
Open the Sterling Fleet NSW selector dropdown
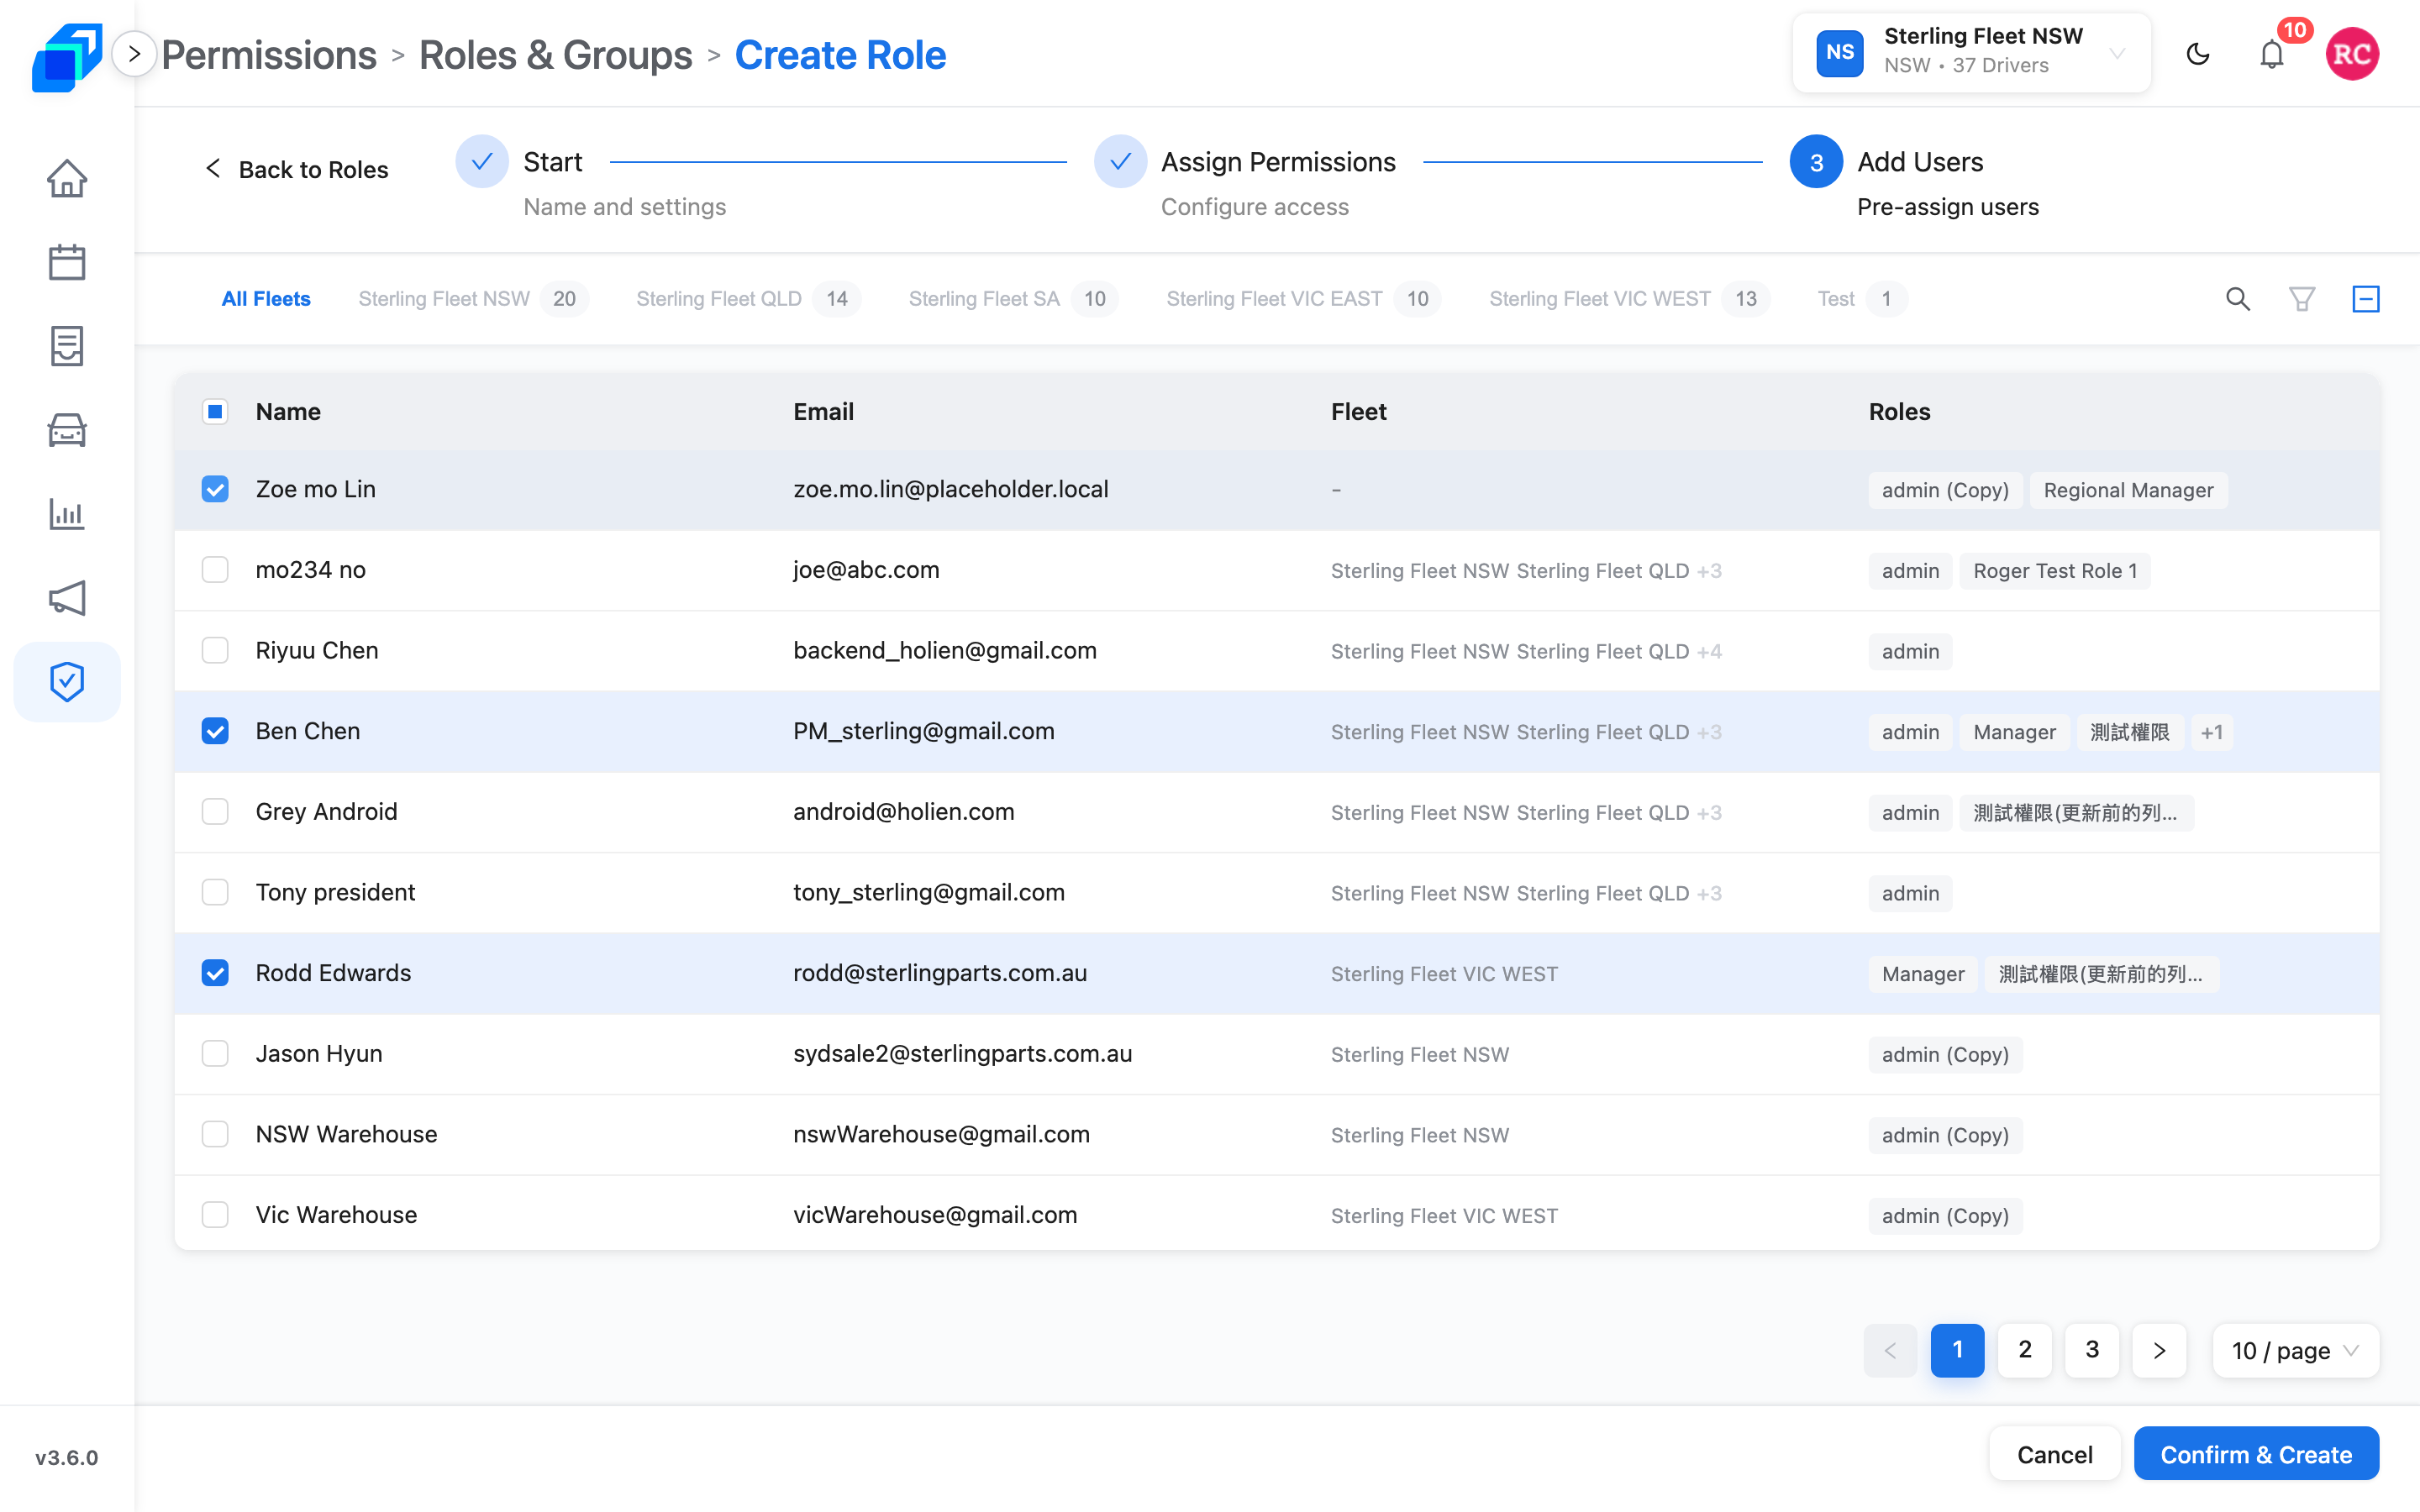click(x=1972, y=52)
